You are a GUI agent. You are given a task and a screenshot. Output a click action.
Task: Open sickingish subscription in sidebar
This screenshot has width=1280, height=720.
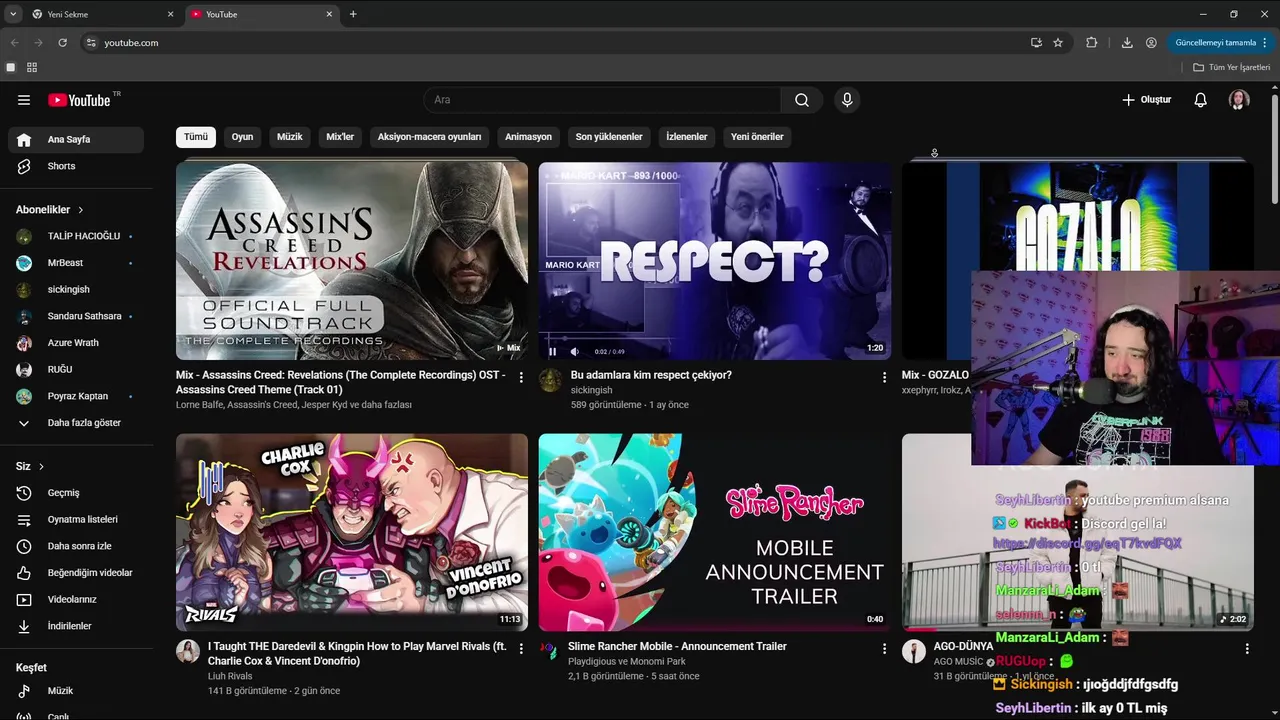click(x=76, y=289)
